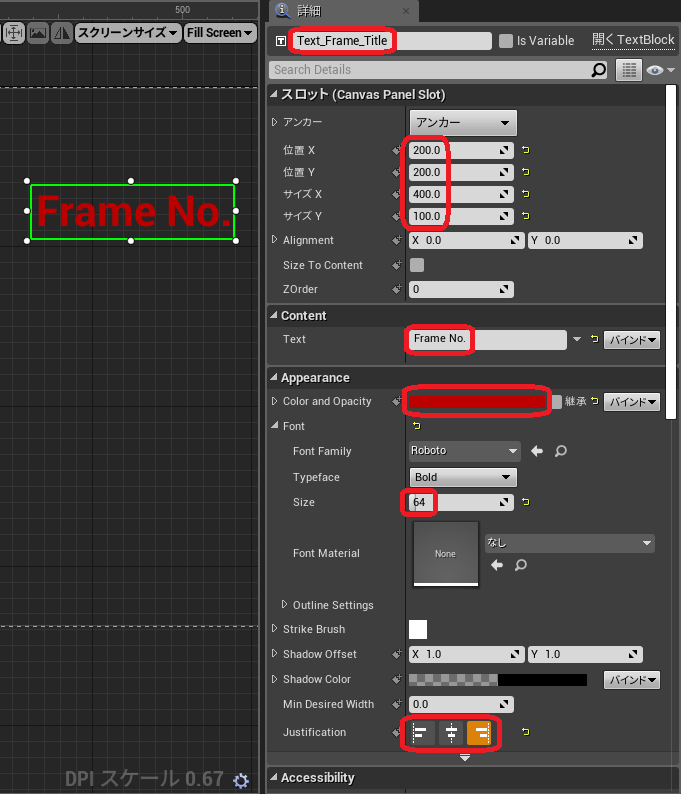Click the search magnifier icon
The height and width of the screenshot is (794, 681).
click(x=598, y=70)
